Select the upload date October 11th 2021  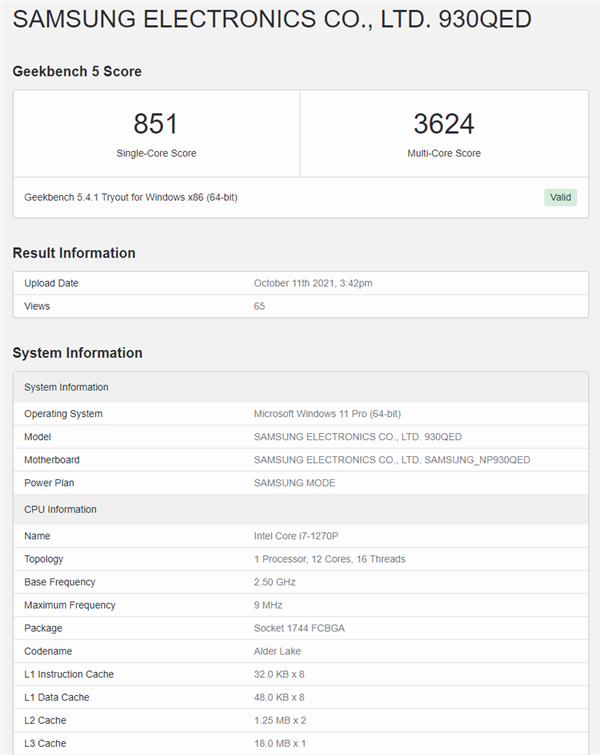point(313,283)
